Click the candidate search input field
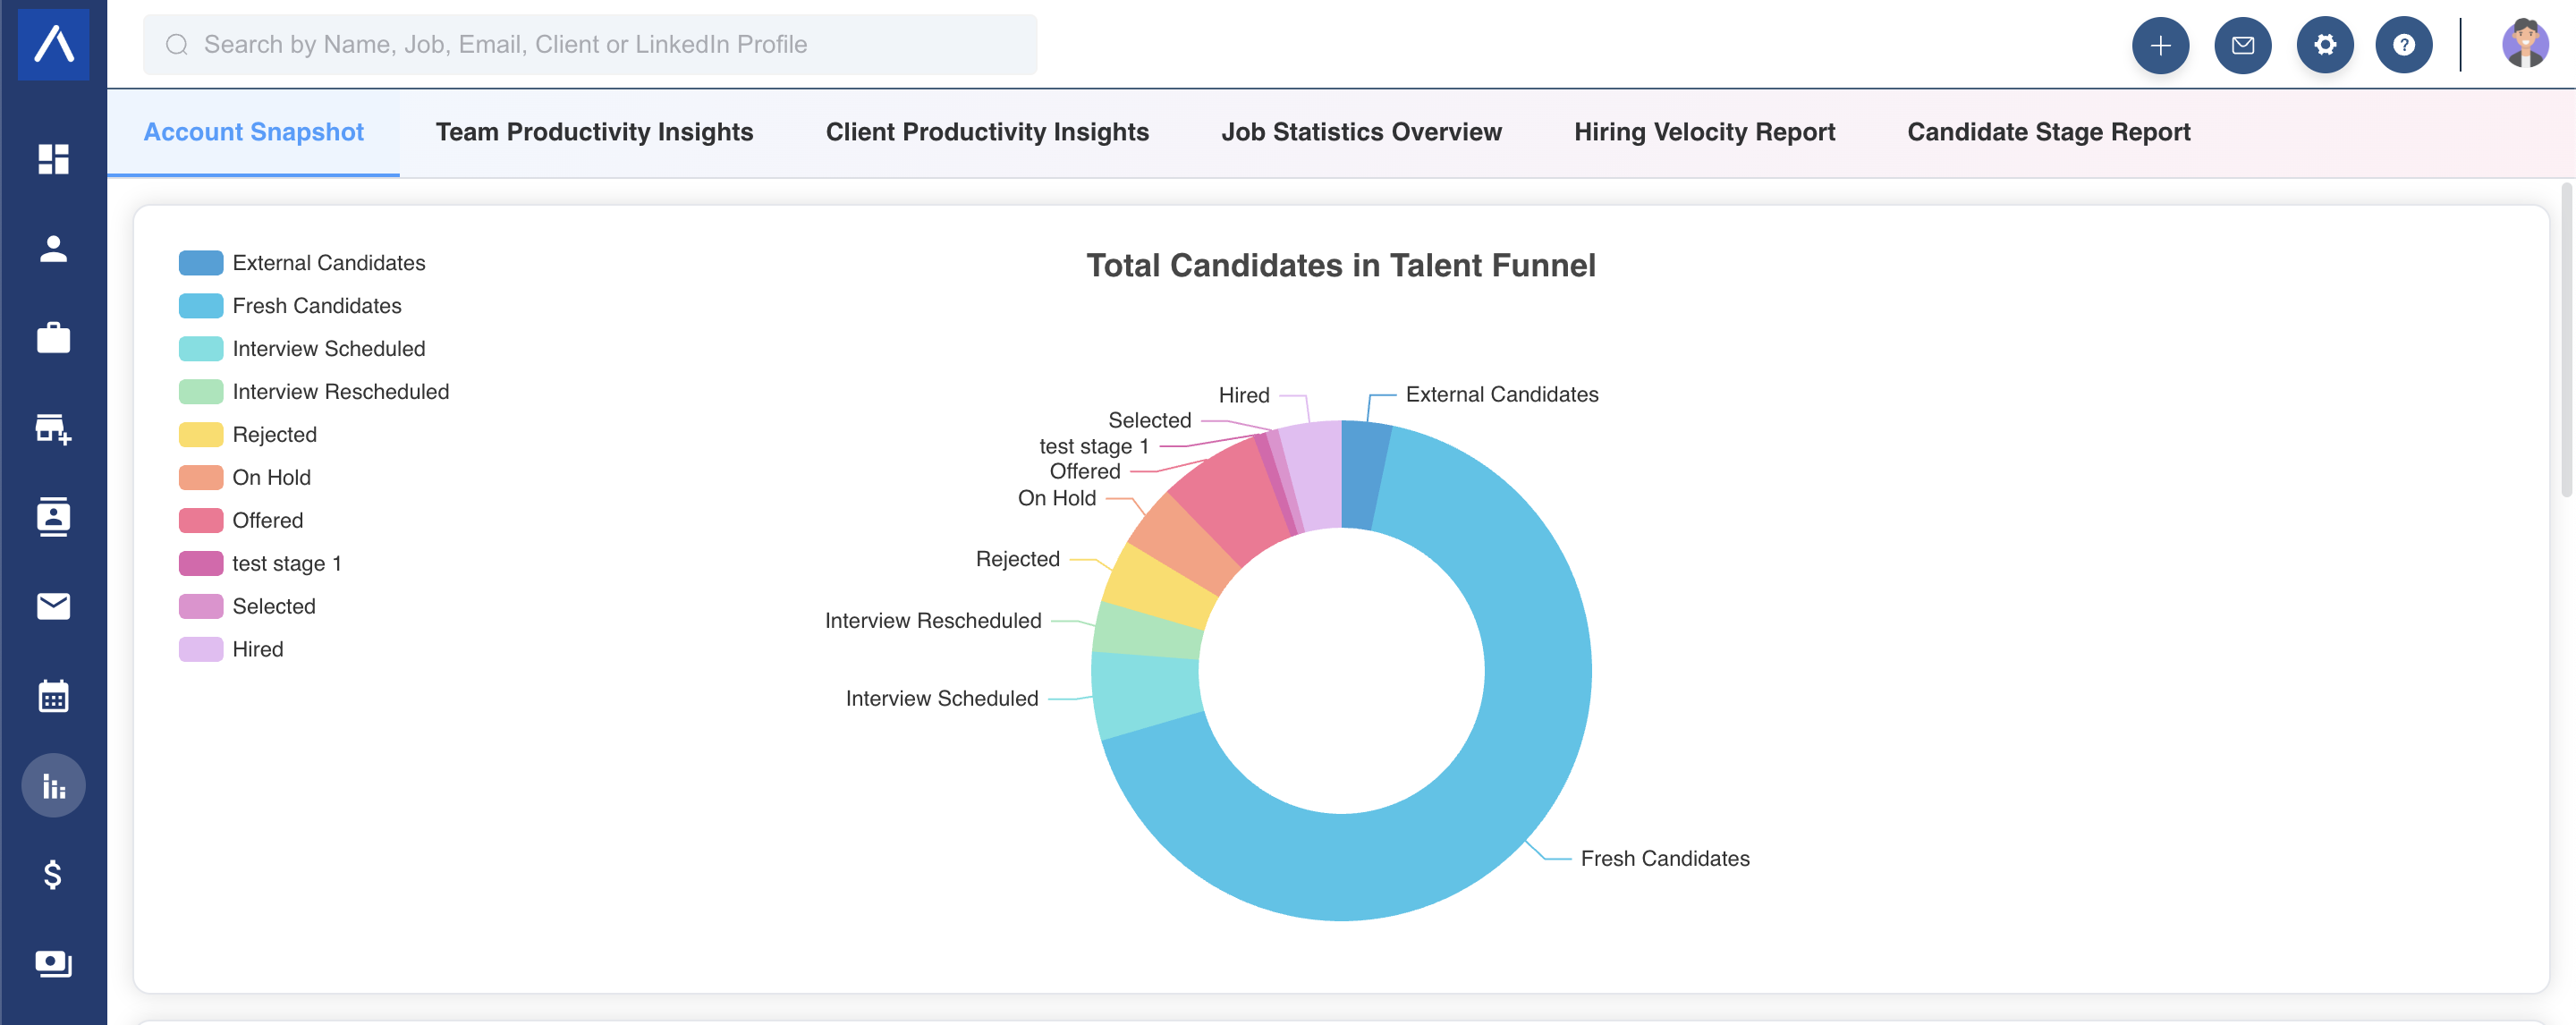The image size is (2576, 1025). (x=590, y=45)
